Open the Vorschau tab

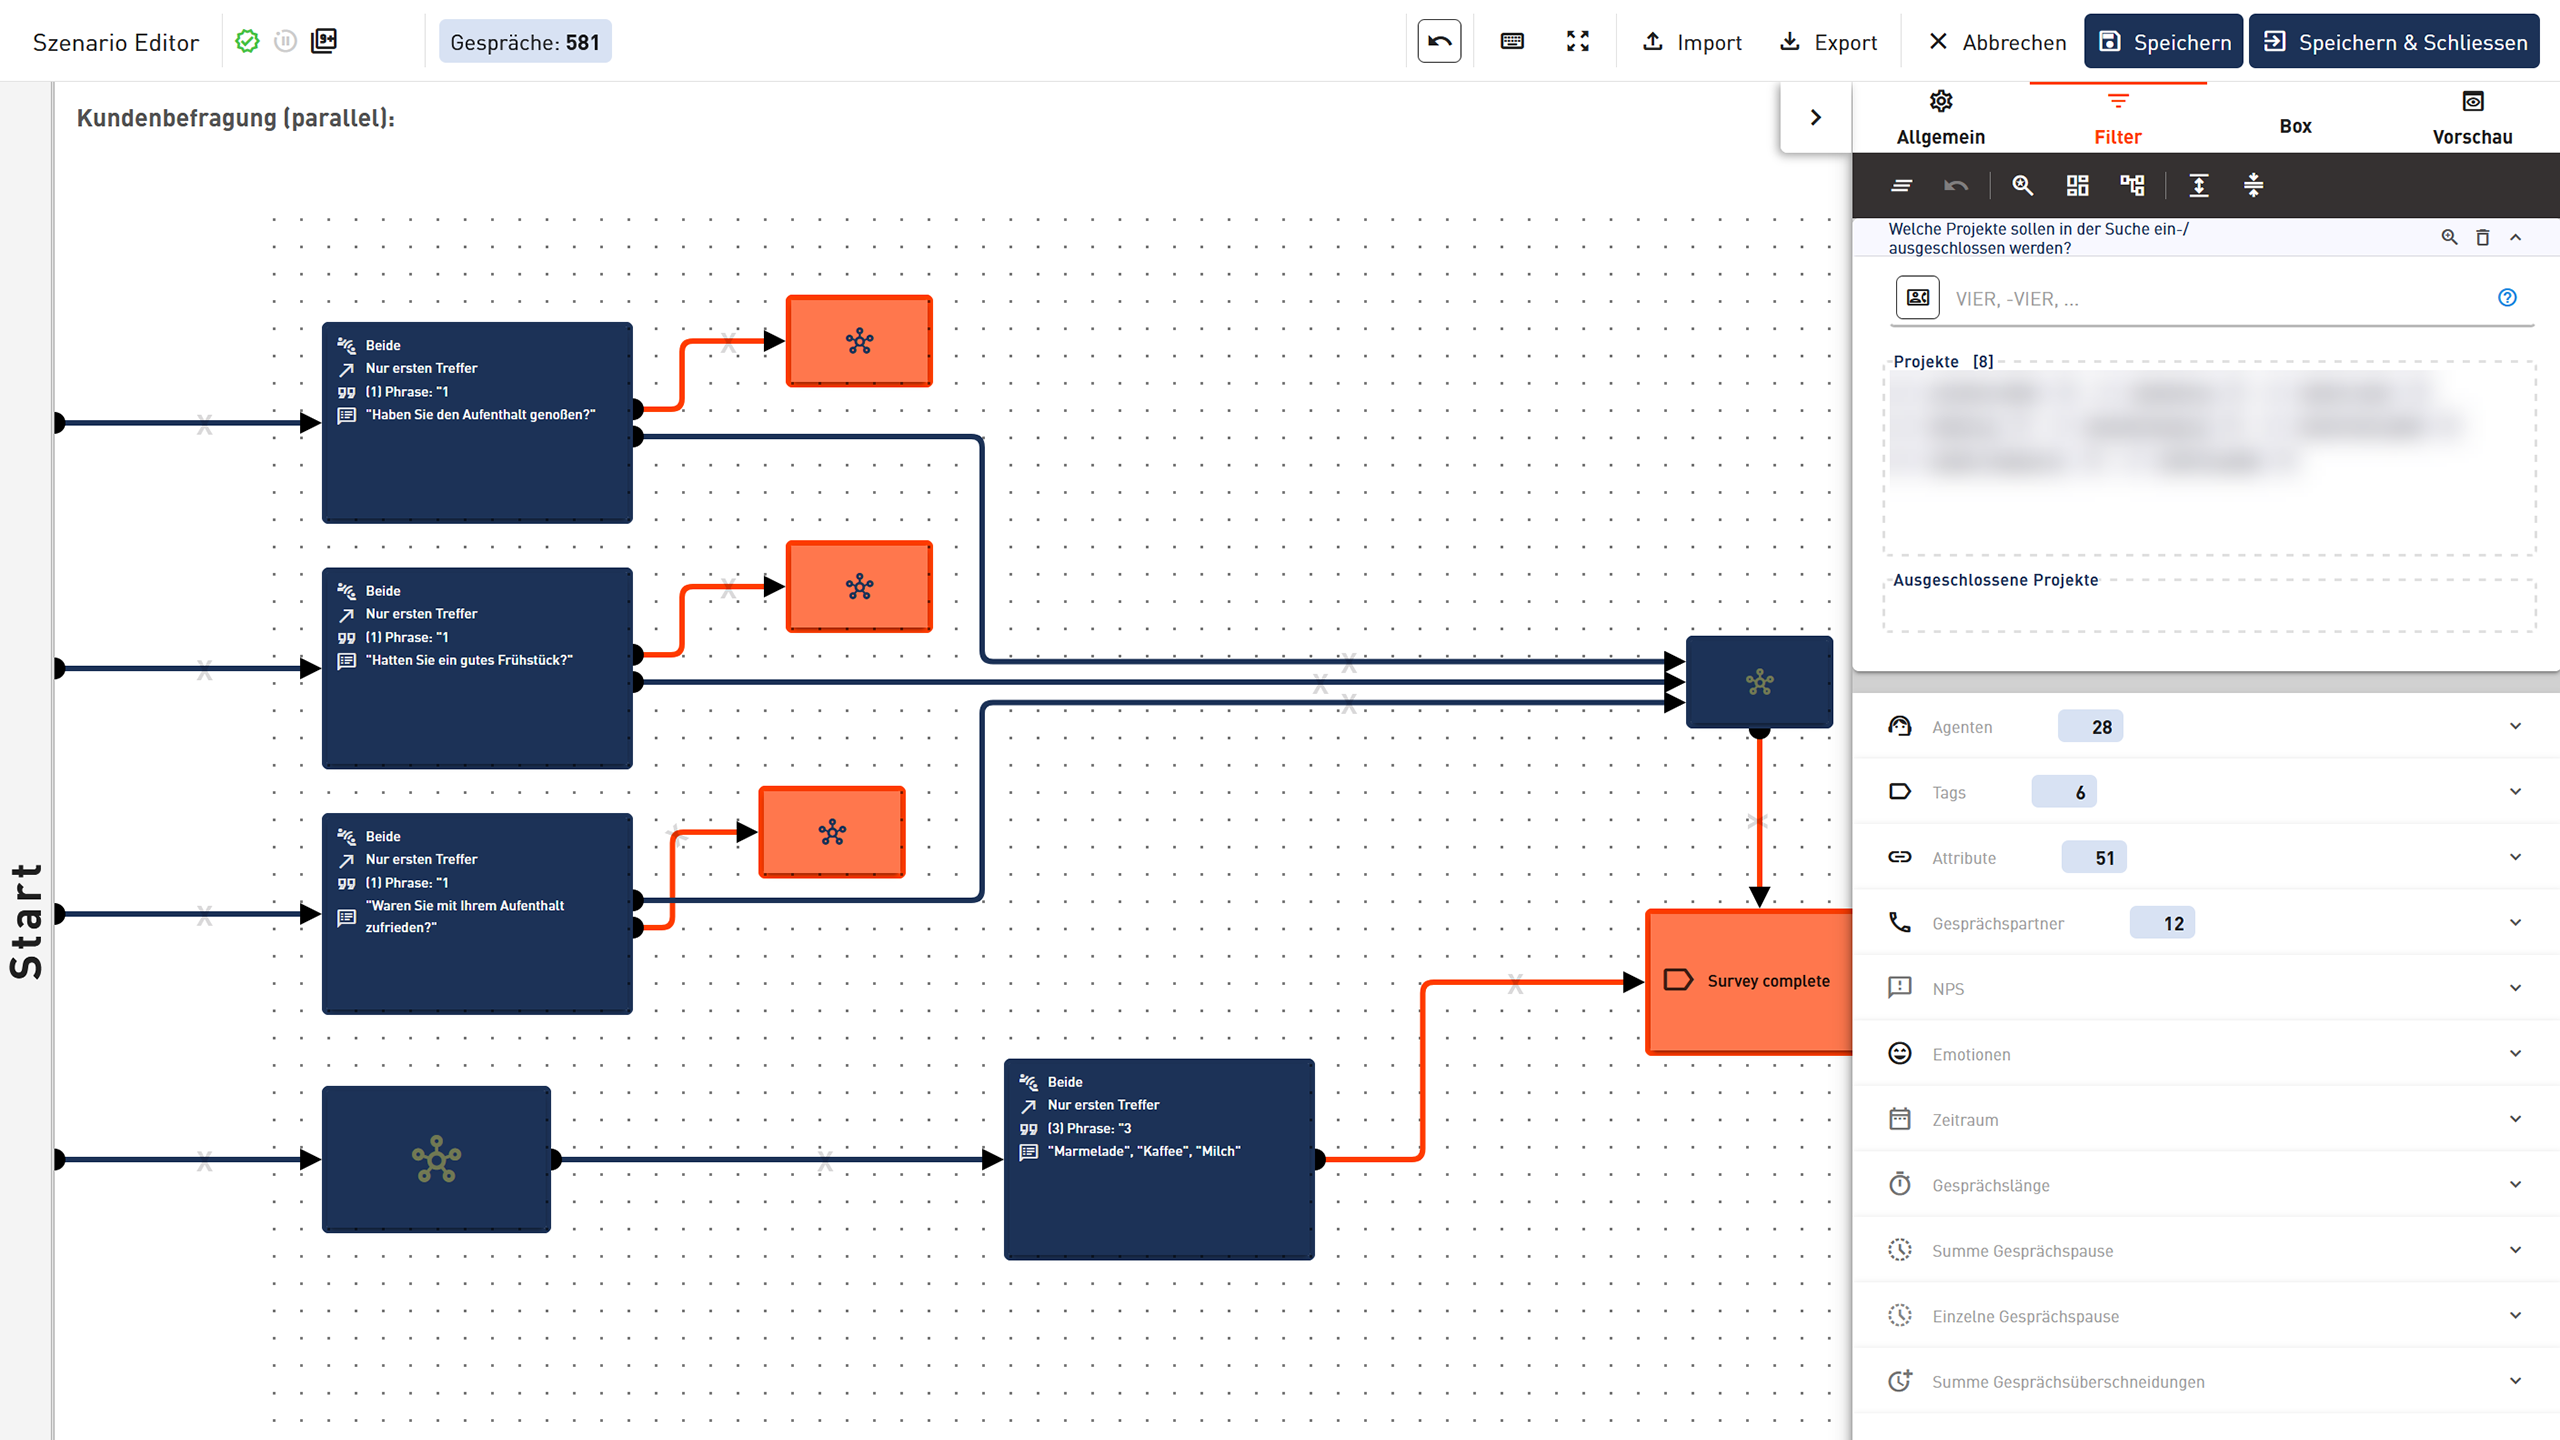pyautogui.click(x=2472, y=118)
